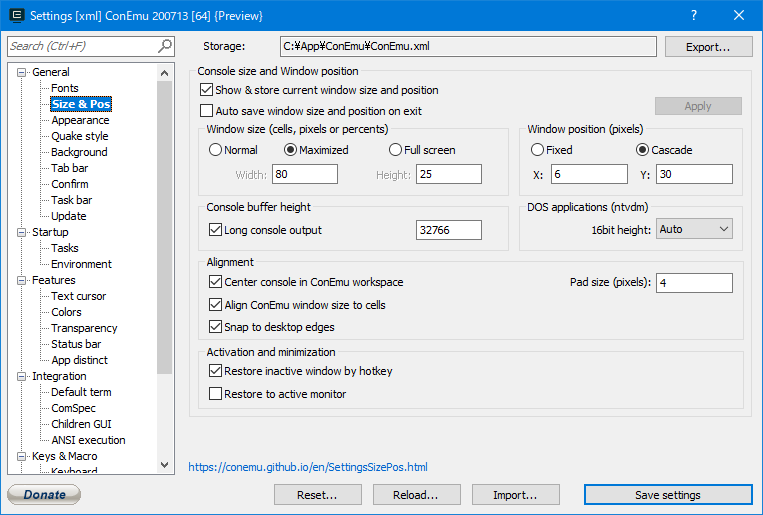Click the Storage path field
This screenshot has width=763, height=515.
click(468, 47)
